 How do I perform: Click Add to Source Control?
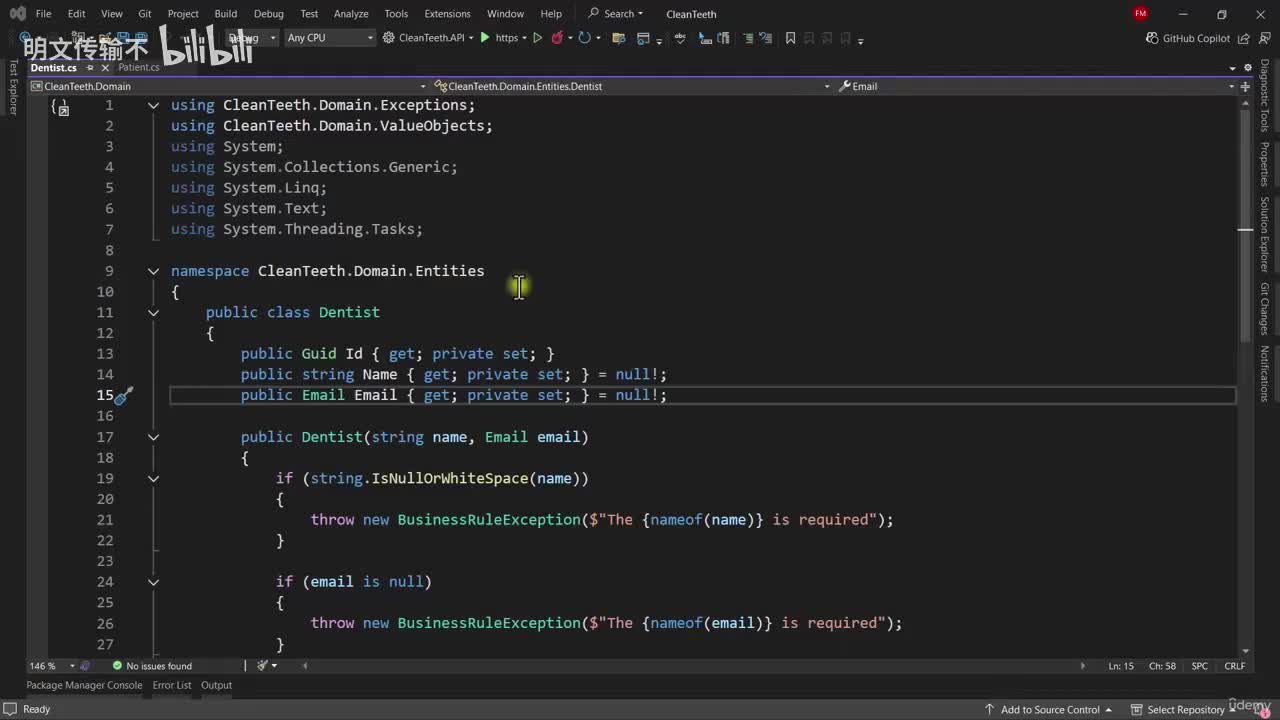1050,709
